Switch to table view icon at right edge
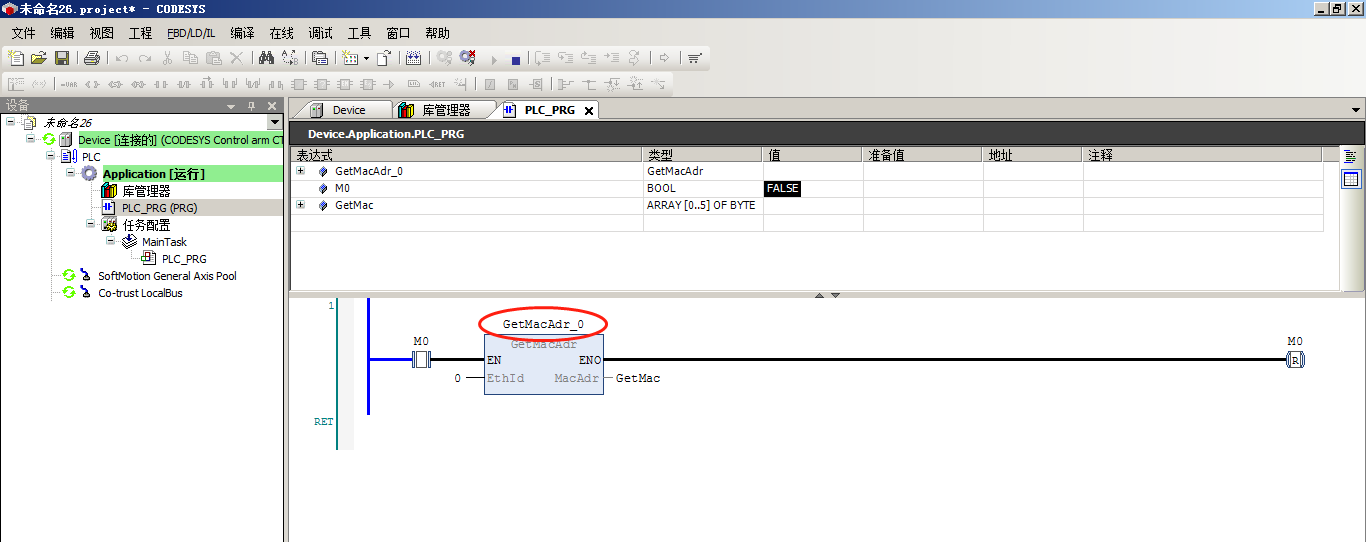The width and height of the screenshot is (1366, 542). (x=1351, y=180)
